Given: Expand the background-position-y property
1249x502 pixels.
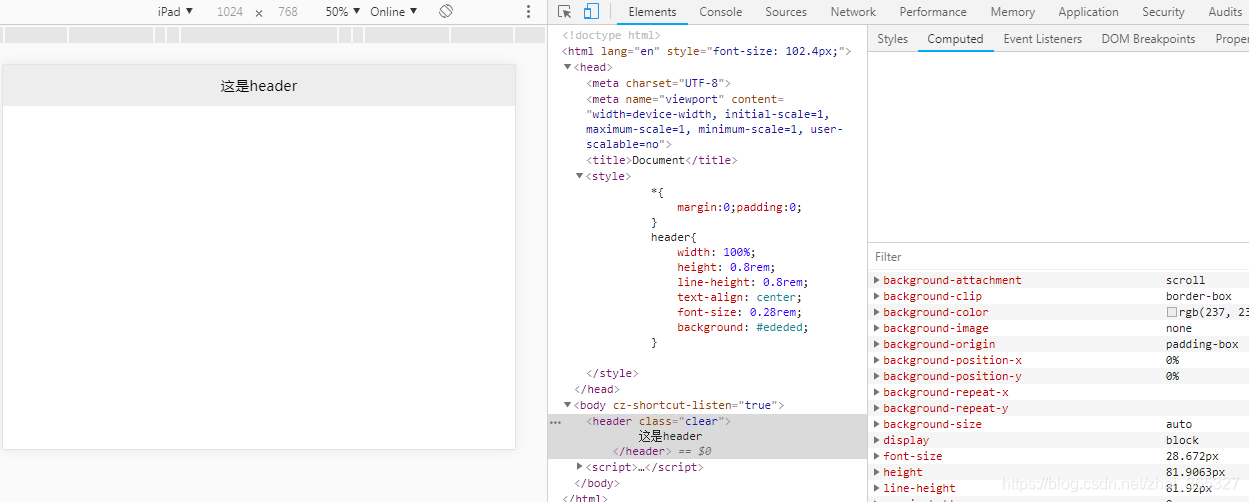Looking at the screenshot, I should pyautogui.click(x=877, y=376).
